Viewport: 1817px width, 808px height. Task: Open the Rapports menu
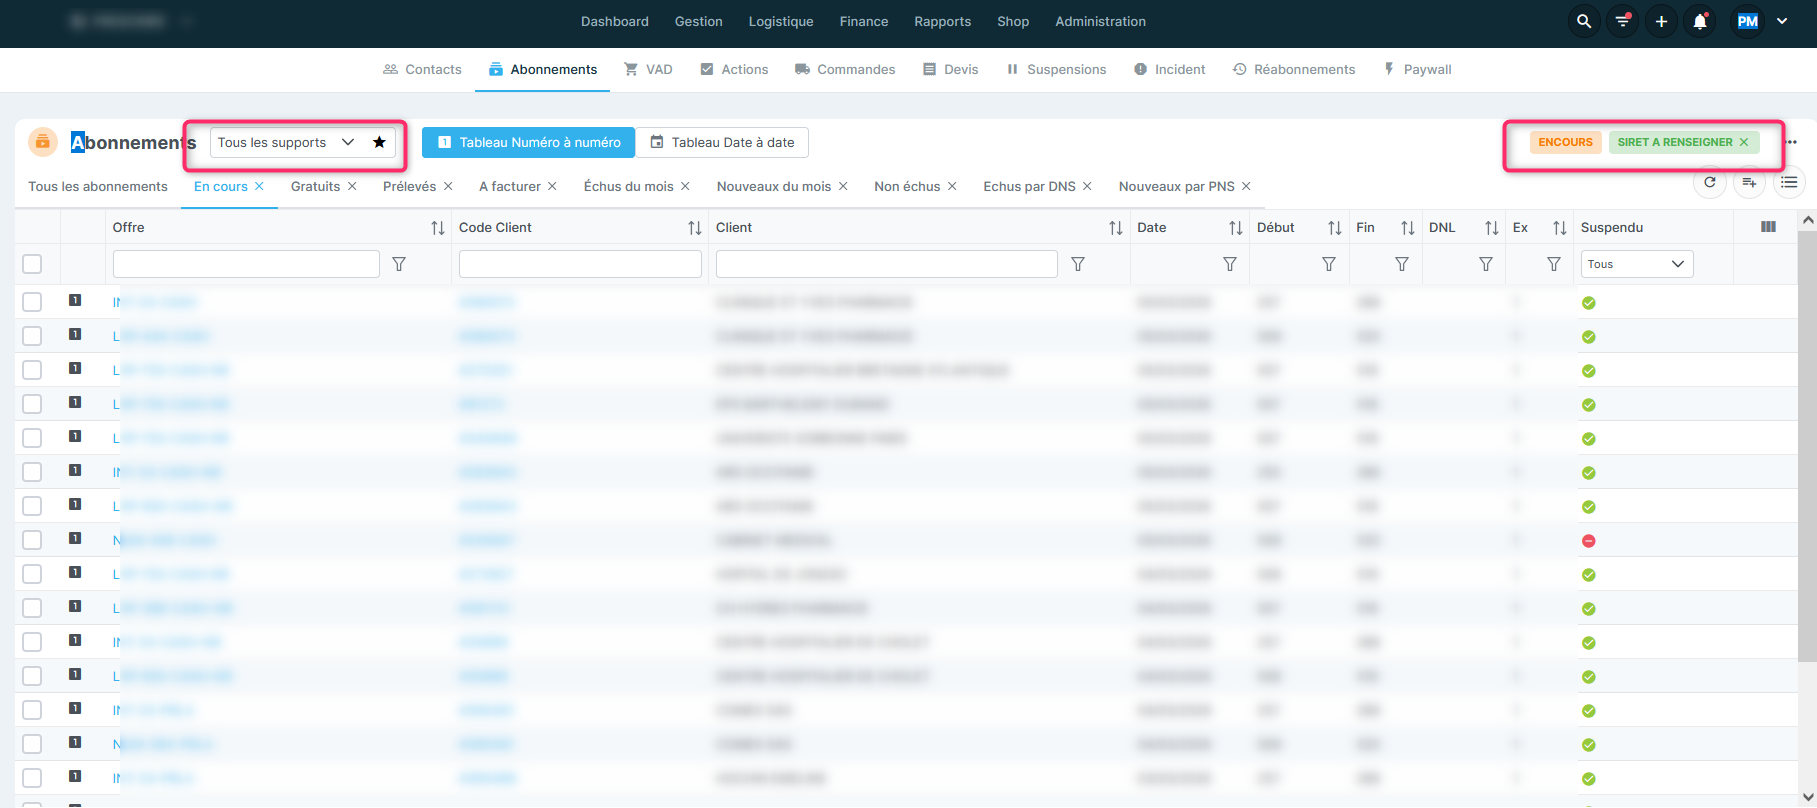point(942,21)
